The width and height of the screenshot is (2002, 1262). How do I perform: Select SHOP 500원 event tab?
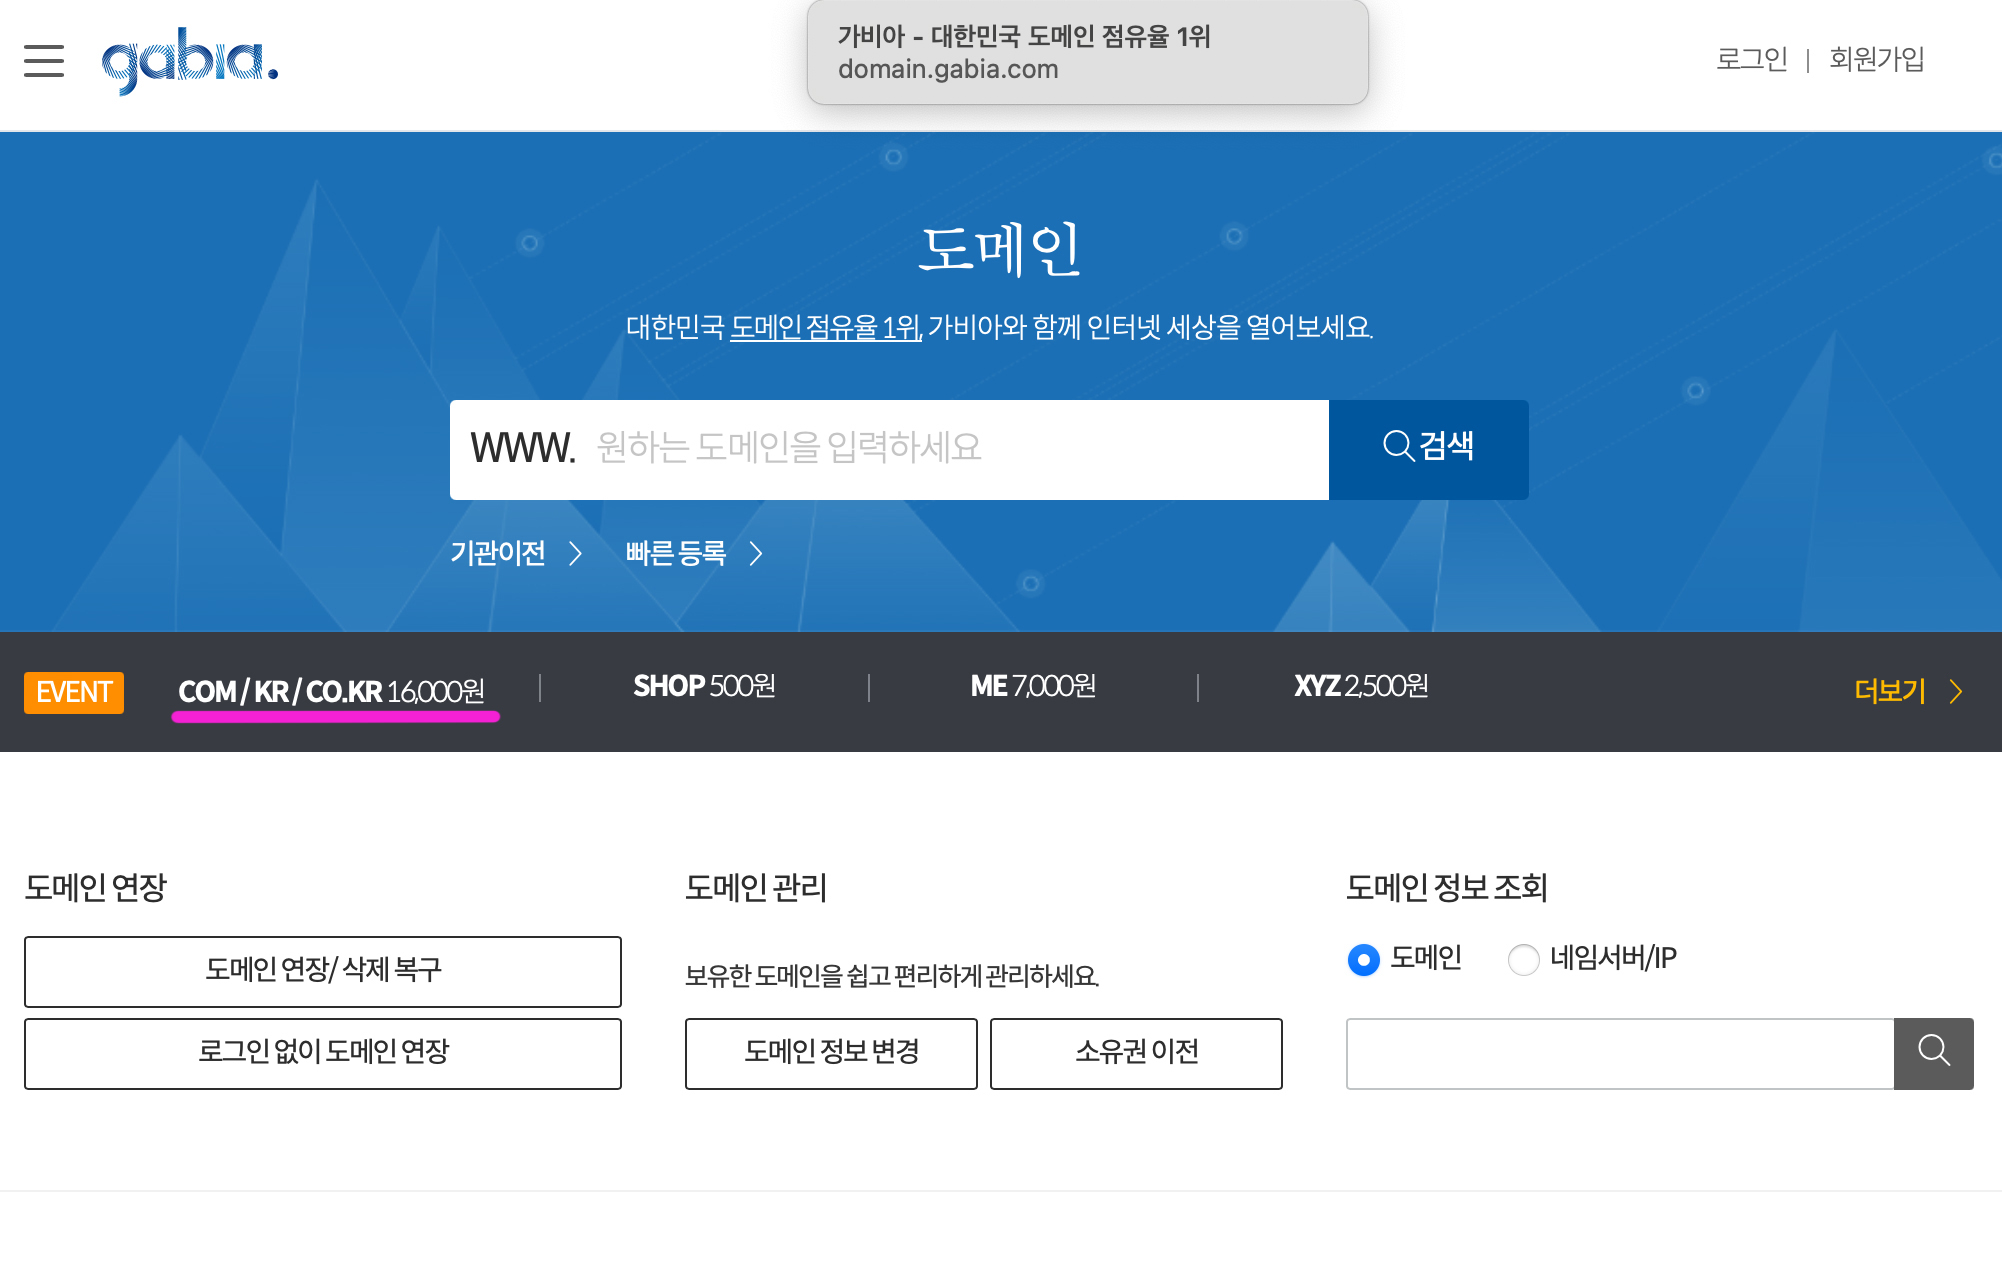[704, 686]
